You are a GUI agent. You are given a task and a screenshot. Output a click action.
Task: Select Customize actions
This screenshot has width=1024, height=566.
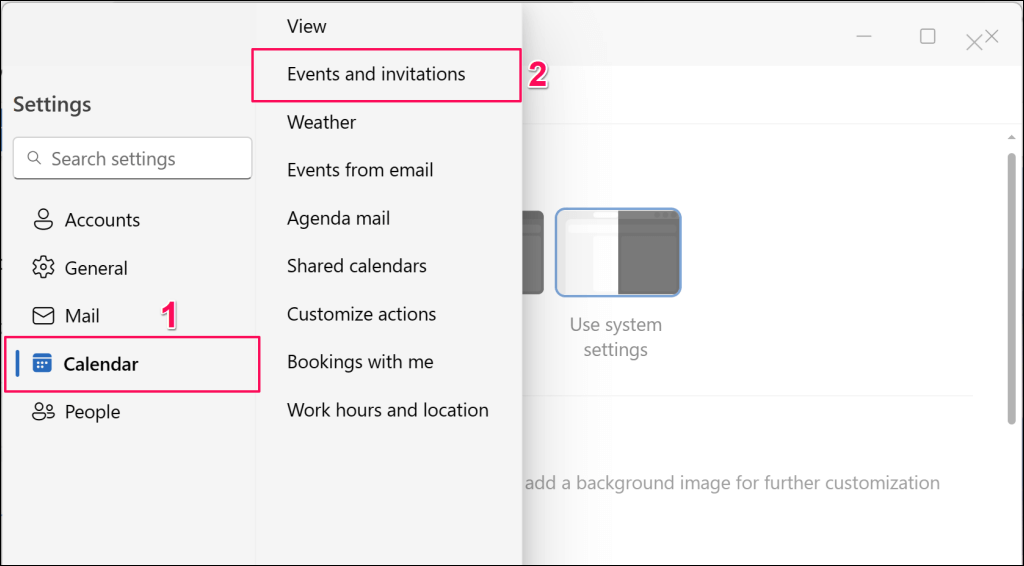[362, 314]
